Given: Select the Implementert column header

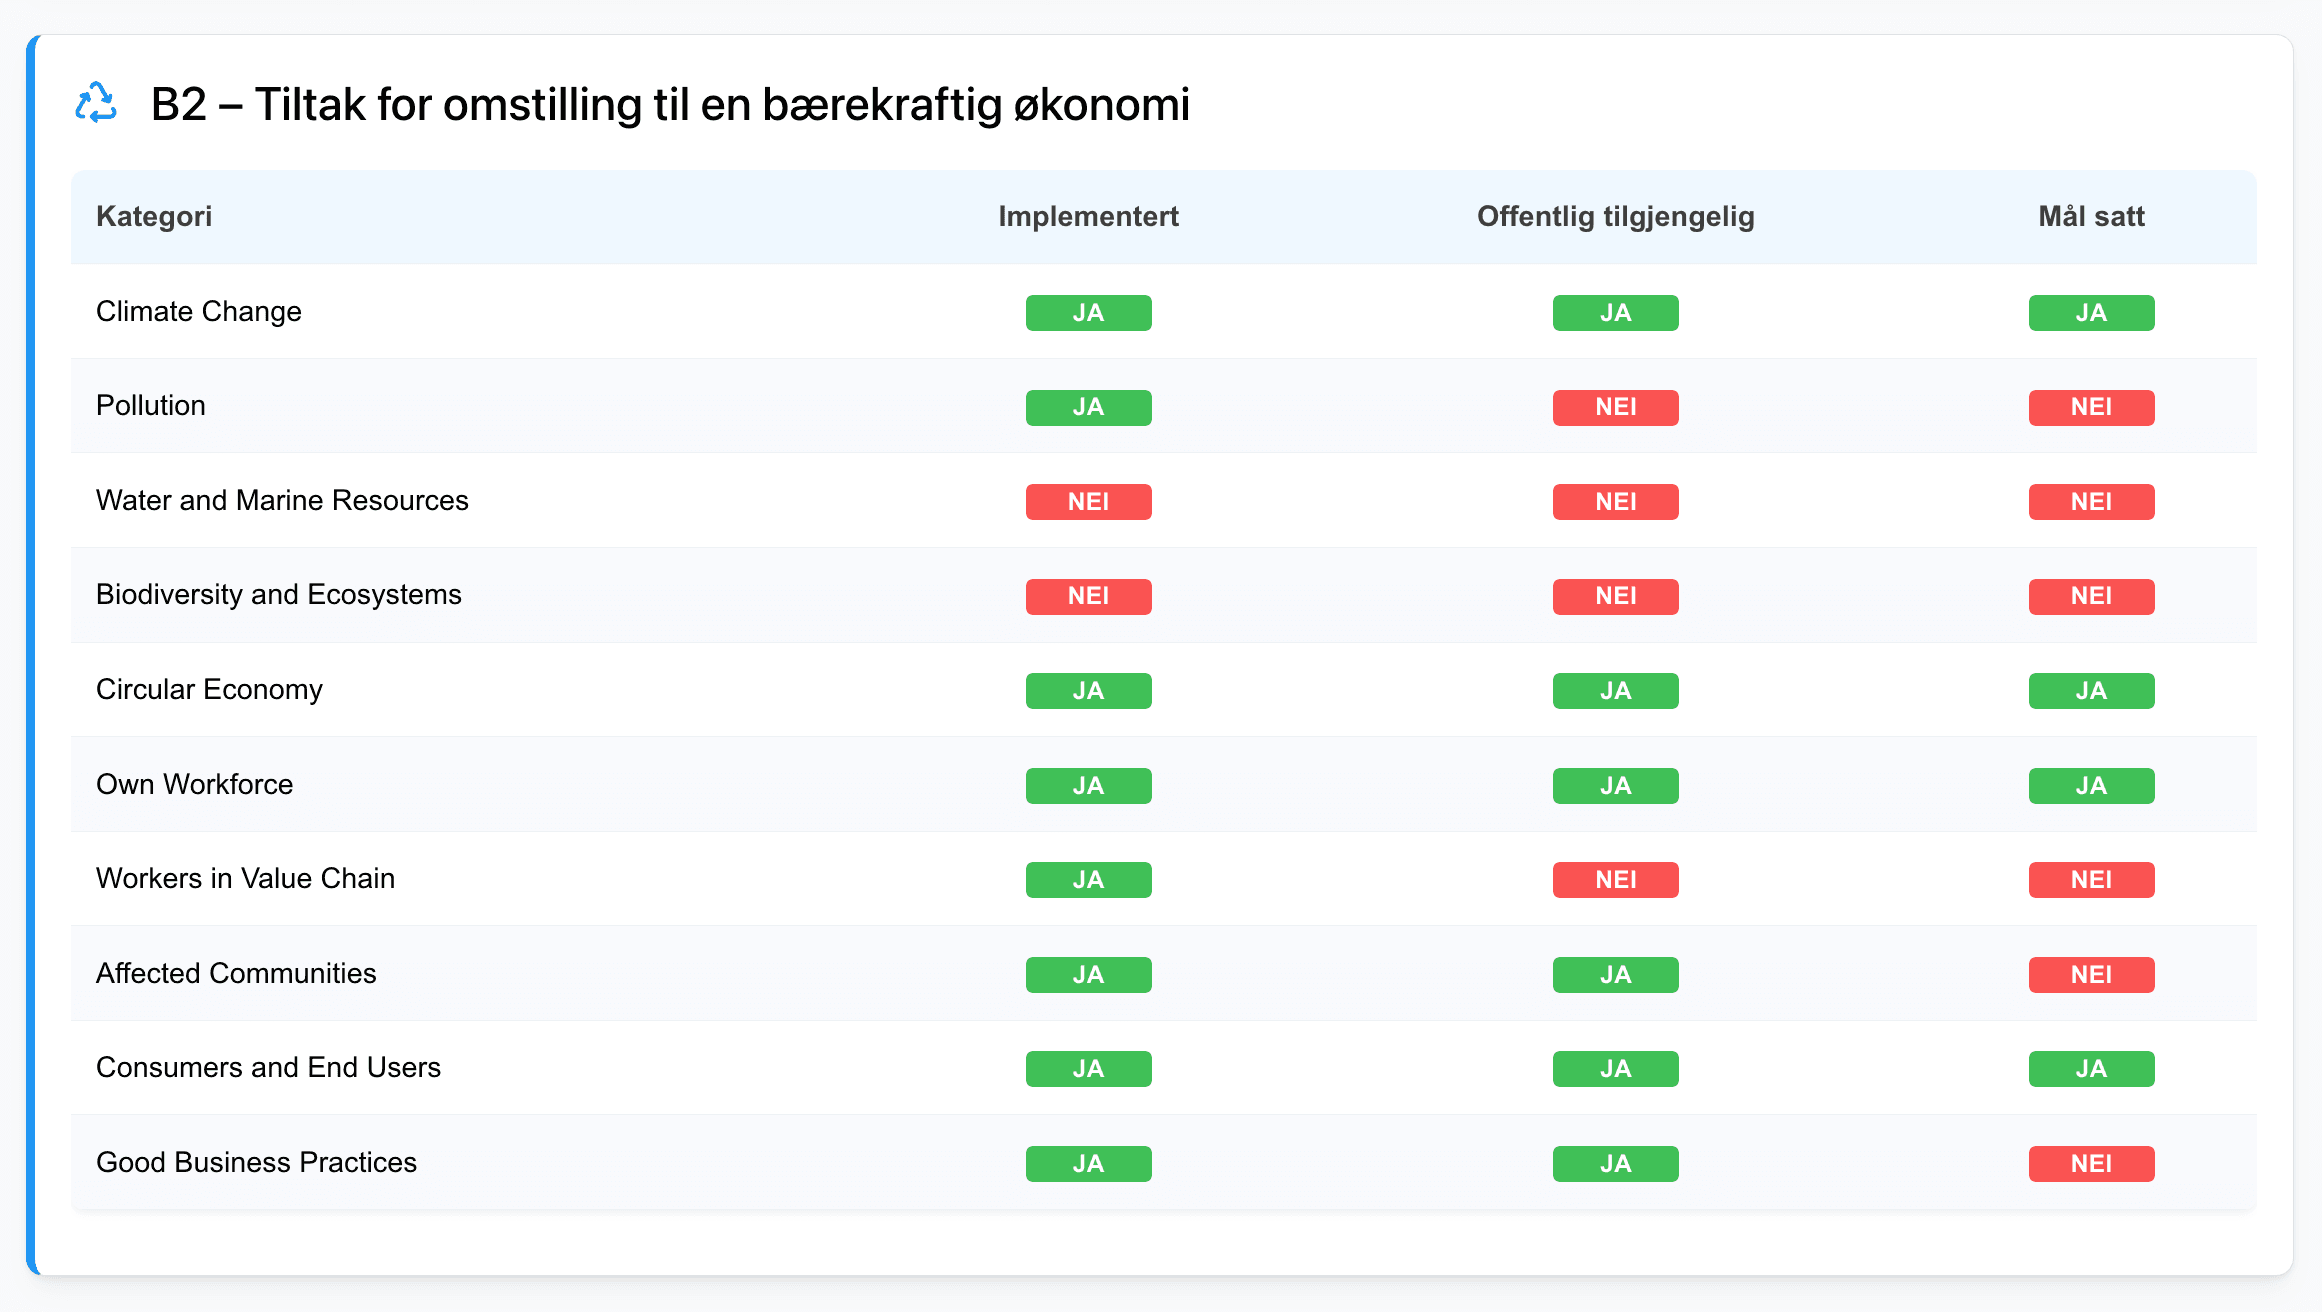Looking at the screenshot, I should [1088, 216].
